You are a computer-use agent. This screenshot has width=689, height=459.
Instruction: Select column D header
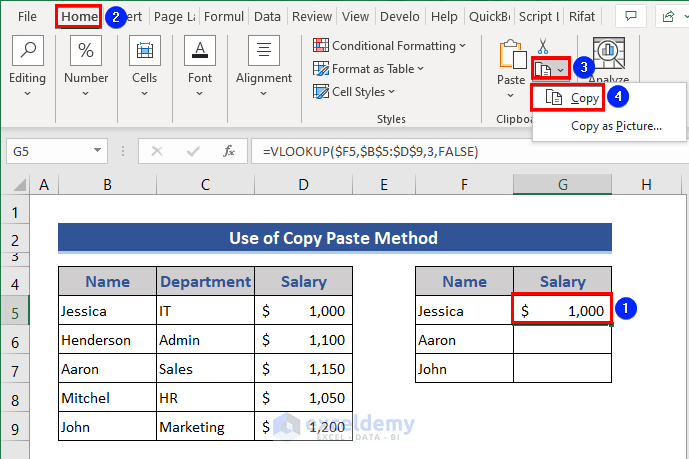(x=303, y=185)
